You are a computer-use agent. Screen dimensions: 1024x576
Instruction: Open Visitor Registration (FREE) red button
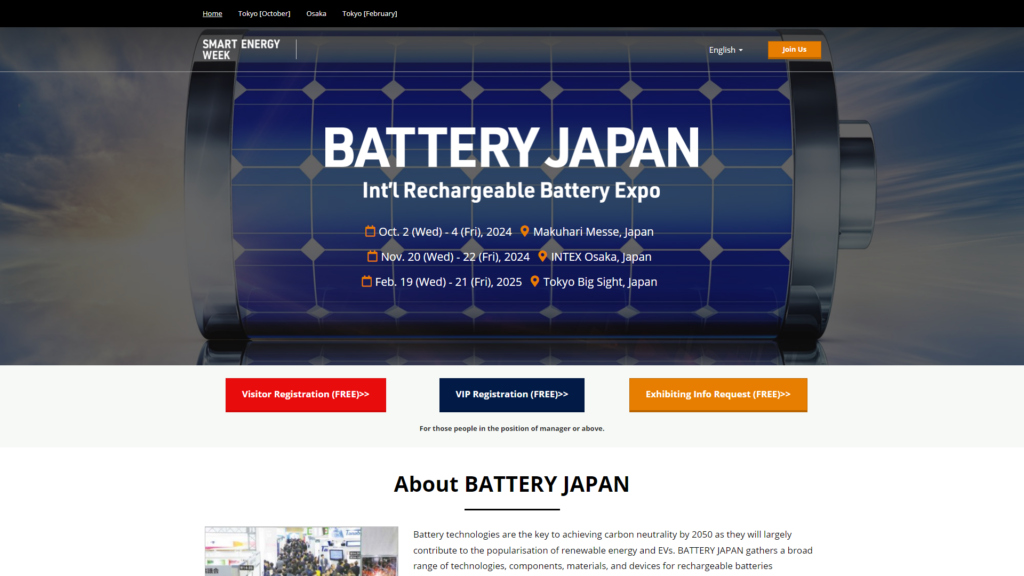(x=306, y=394)
